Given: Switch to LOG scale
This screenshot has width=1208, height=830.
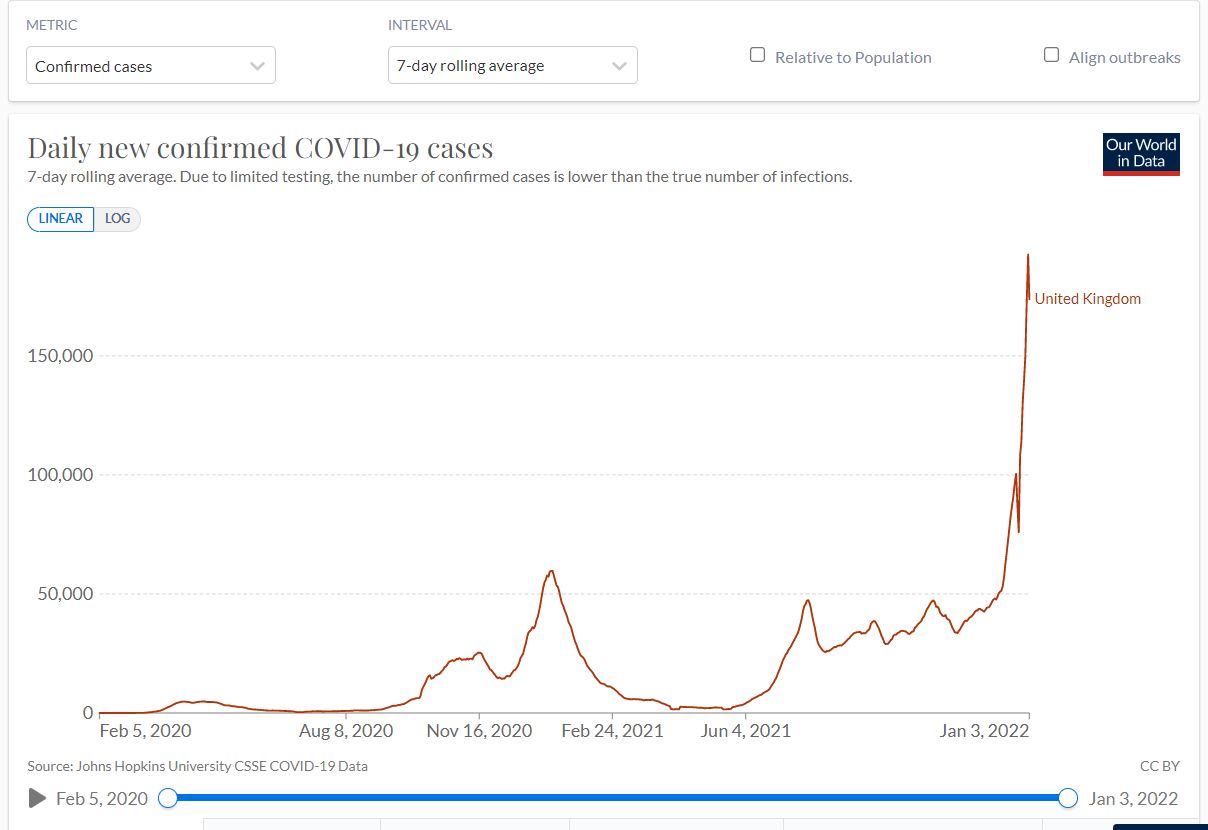Looking at the screenshot, I should (118, 219).
